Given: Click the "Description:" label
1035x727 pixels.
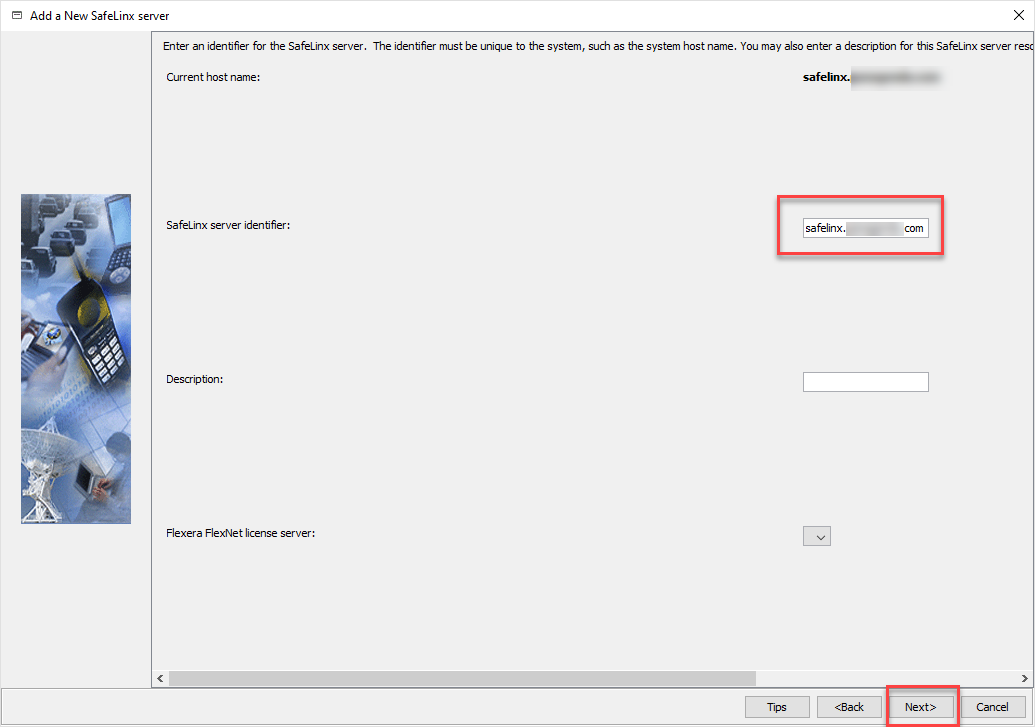Looking at the screenshot, I should pos(195,379).
